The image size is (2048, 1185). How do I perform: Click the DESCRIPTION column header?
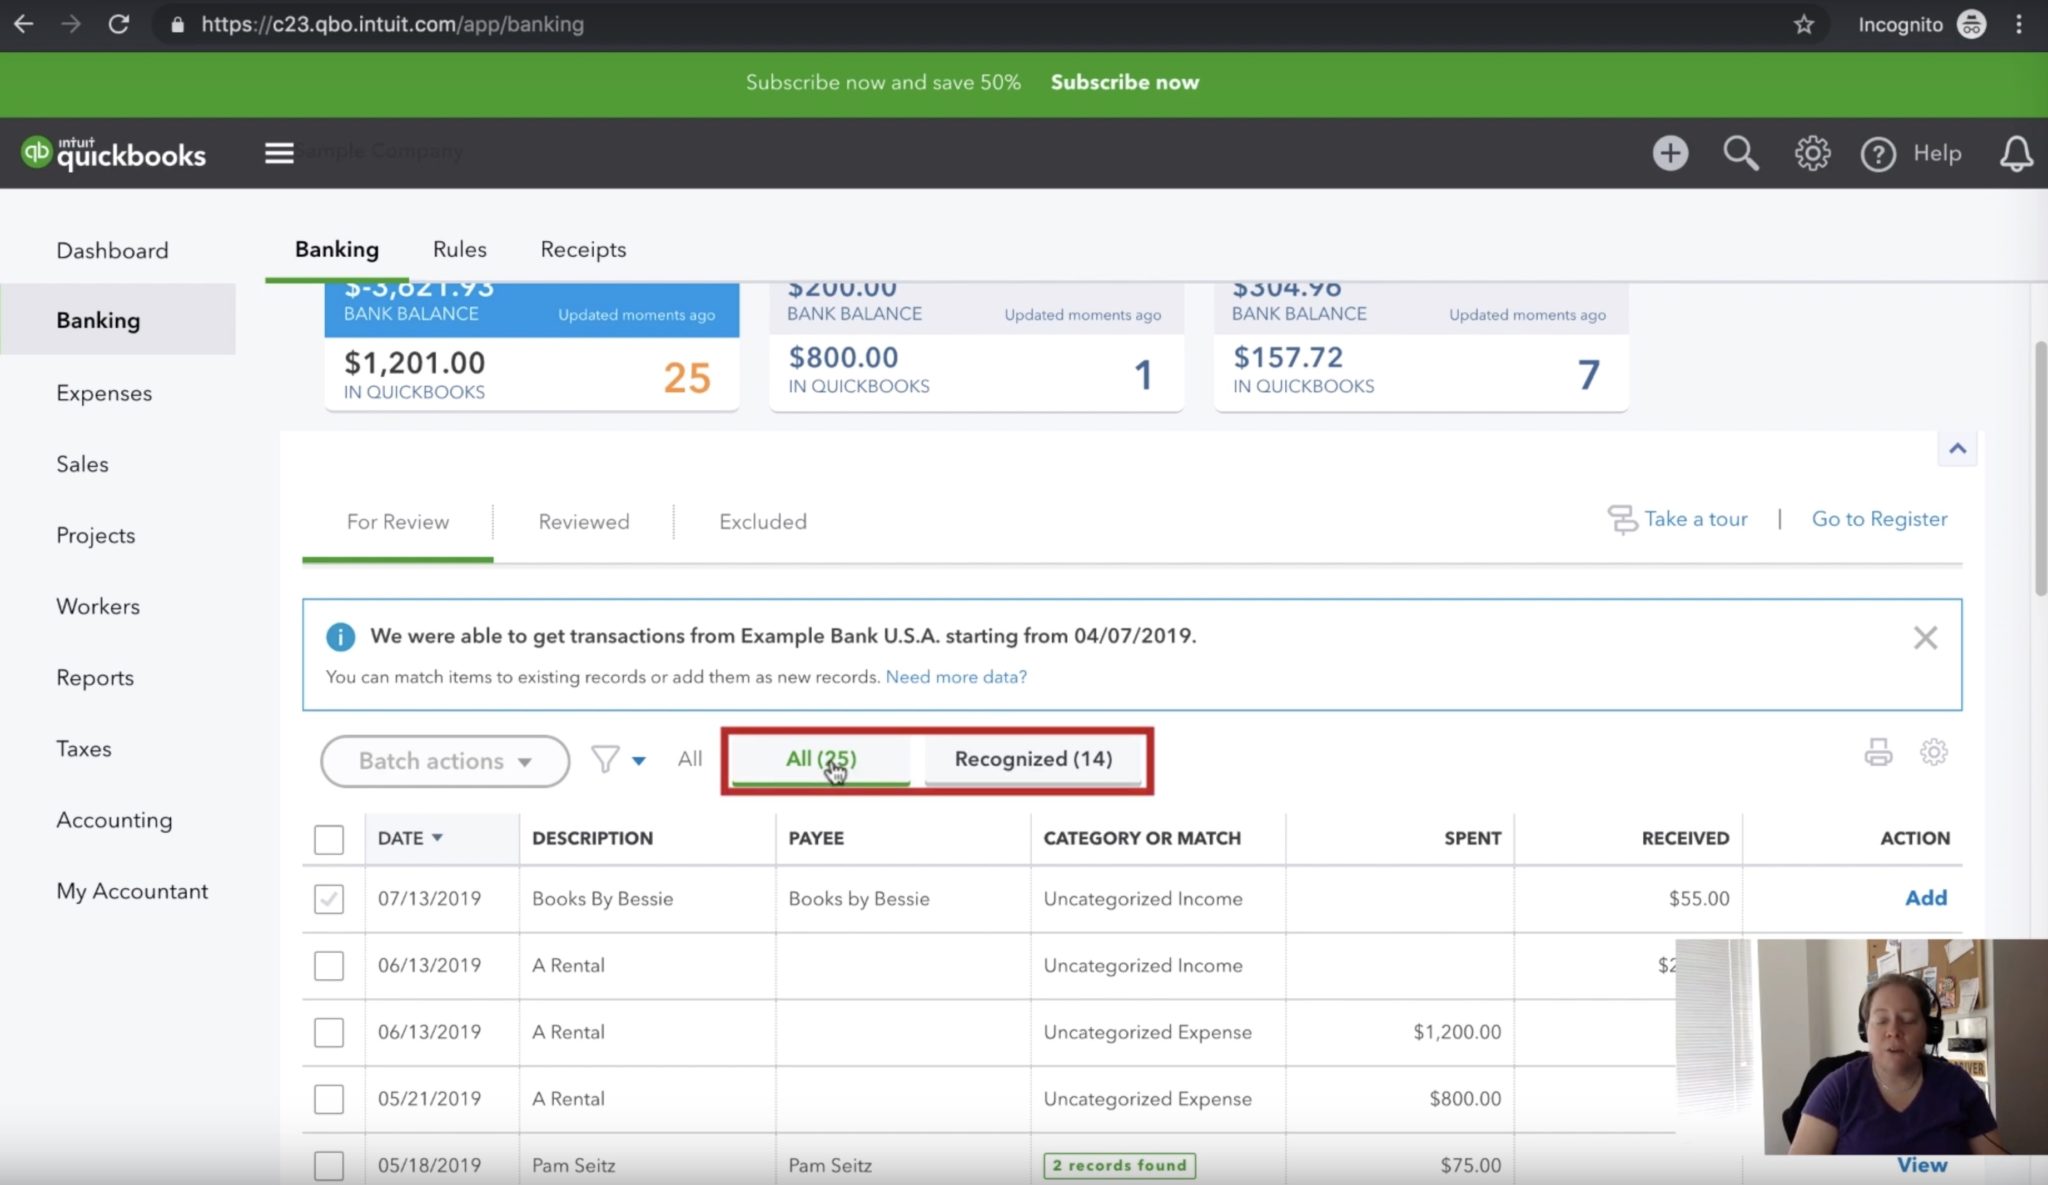coord(592,838)
